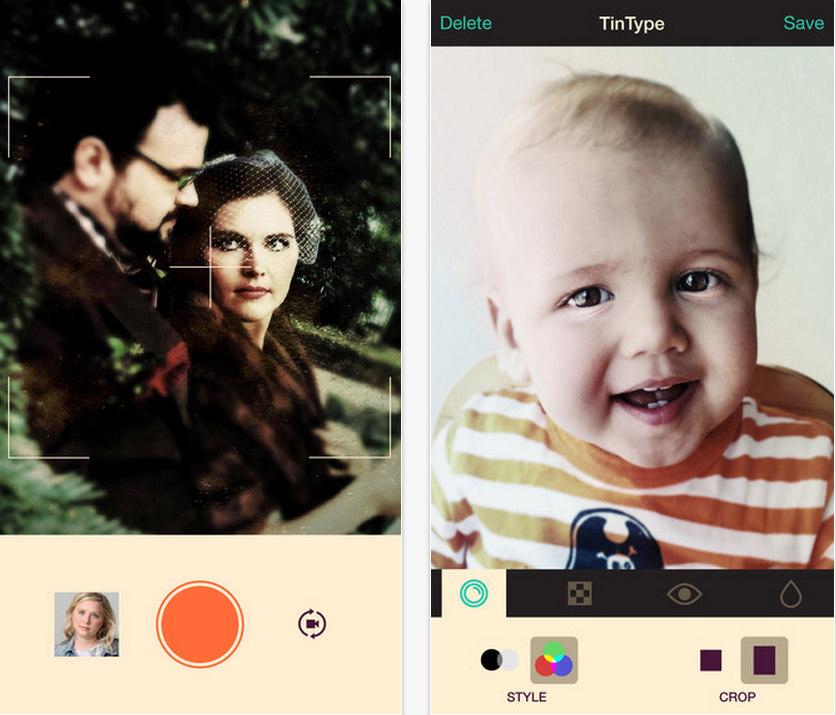The image size is (836, 715).
Task: Open the last photo thumbnail of blonde woman
Action: point(86,624)
